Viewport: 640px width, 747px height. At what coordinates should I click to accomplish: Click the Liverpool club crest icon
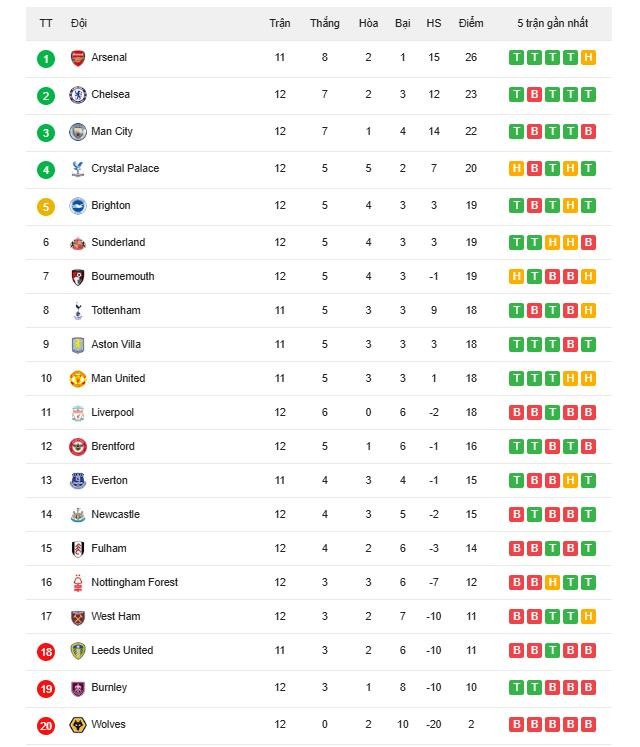(x=78, y=413)
